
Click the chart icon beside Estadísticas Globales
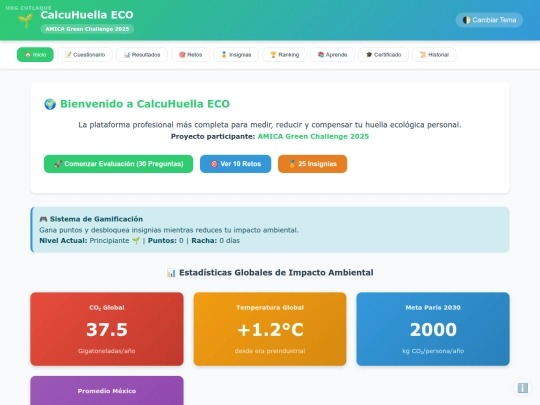[x=171, y=273]
